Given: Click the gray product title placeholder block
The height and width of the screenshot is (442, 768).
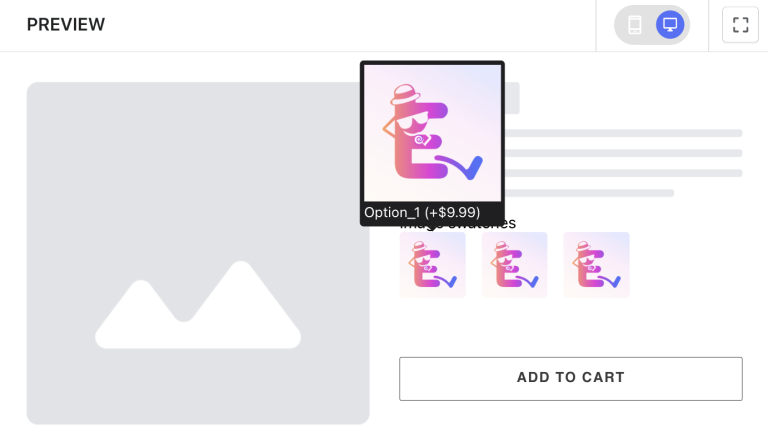Looking at the screenshot, I should point(512,98).
